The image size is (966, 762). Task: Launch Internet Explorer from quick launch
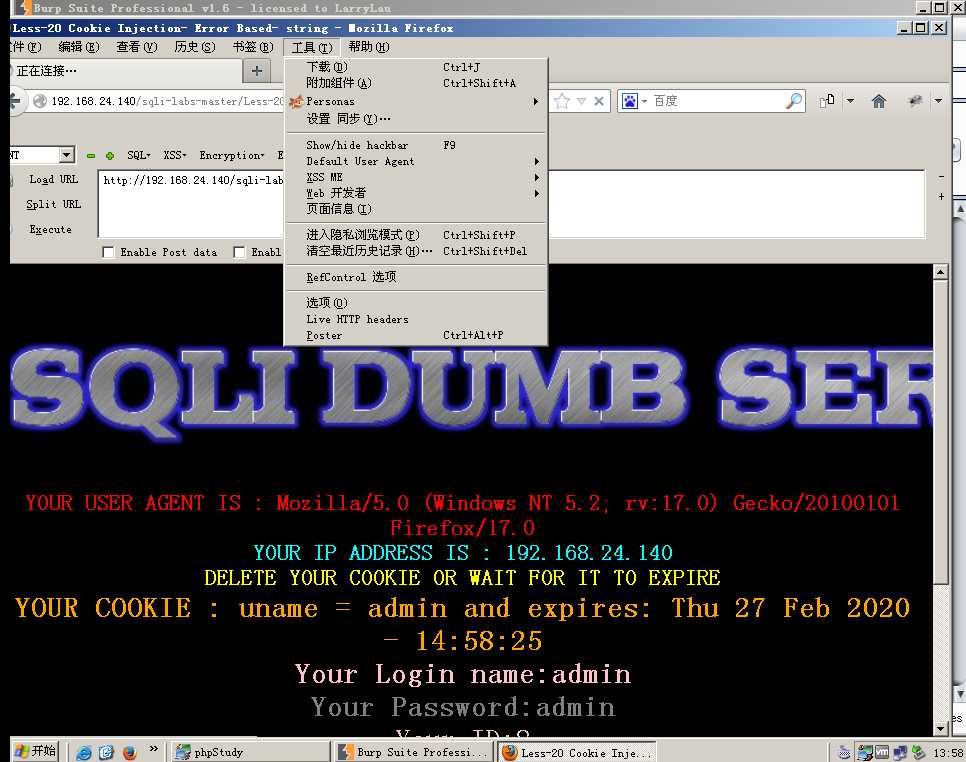pos(84,752)
